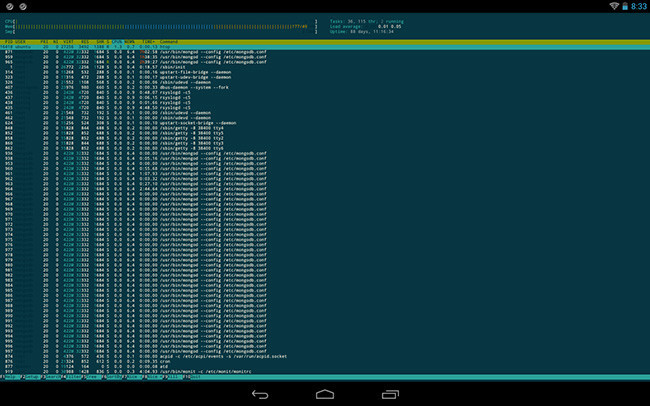Tap the 8:33 clock in status bar
The width and height of the screenshot is (650, 406).
(x=639, y=6)
